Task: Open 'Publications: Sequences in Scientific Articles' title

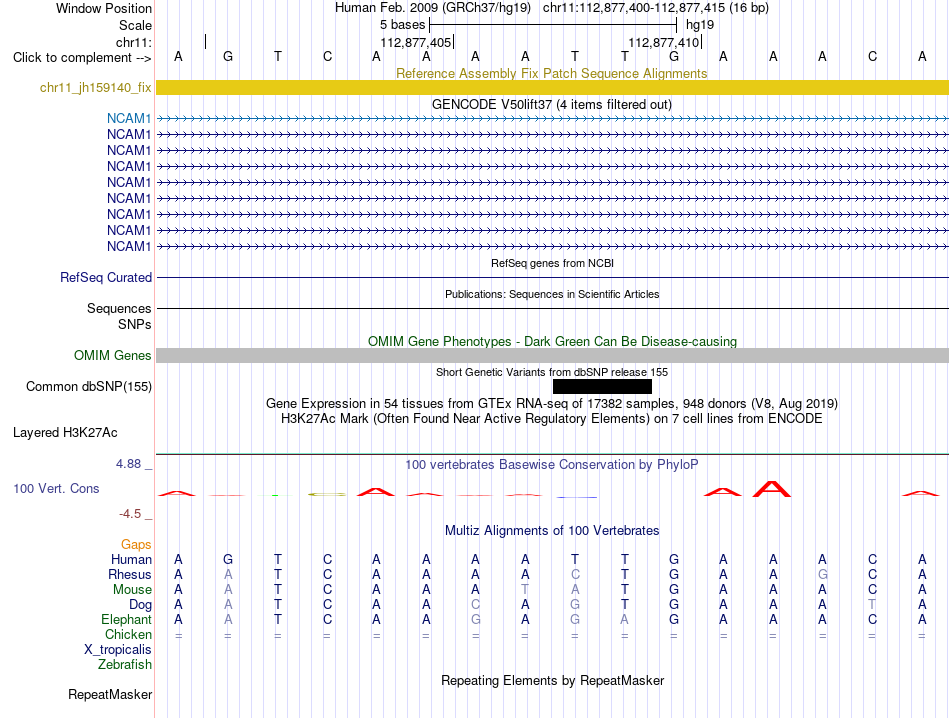Action: click(x=552, y=294)
